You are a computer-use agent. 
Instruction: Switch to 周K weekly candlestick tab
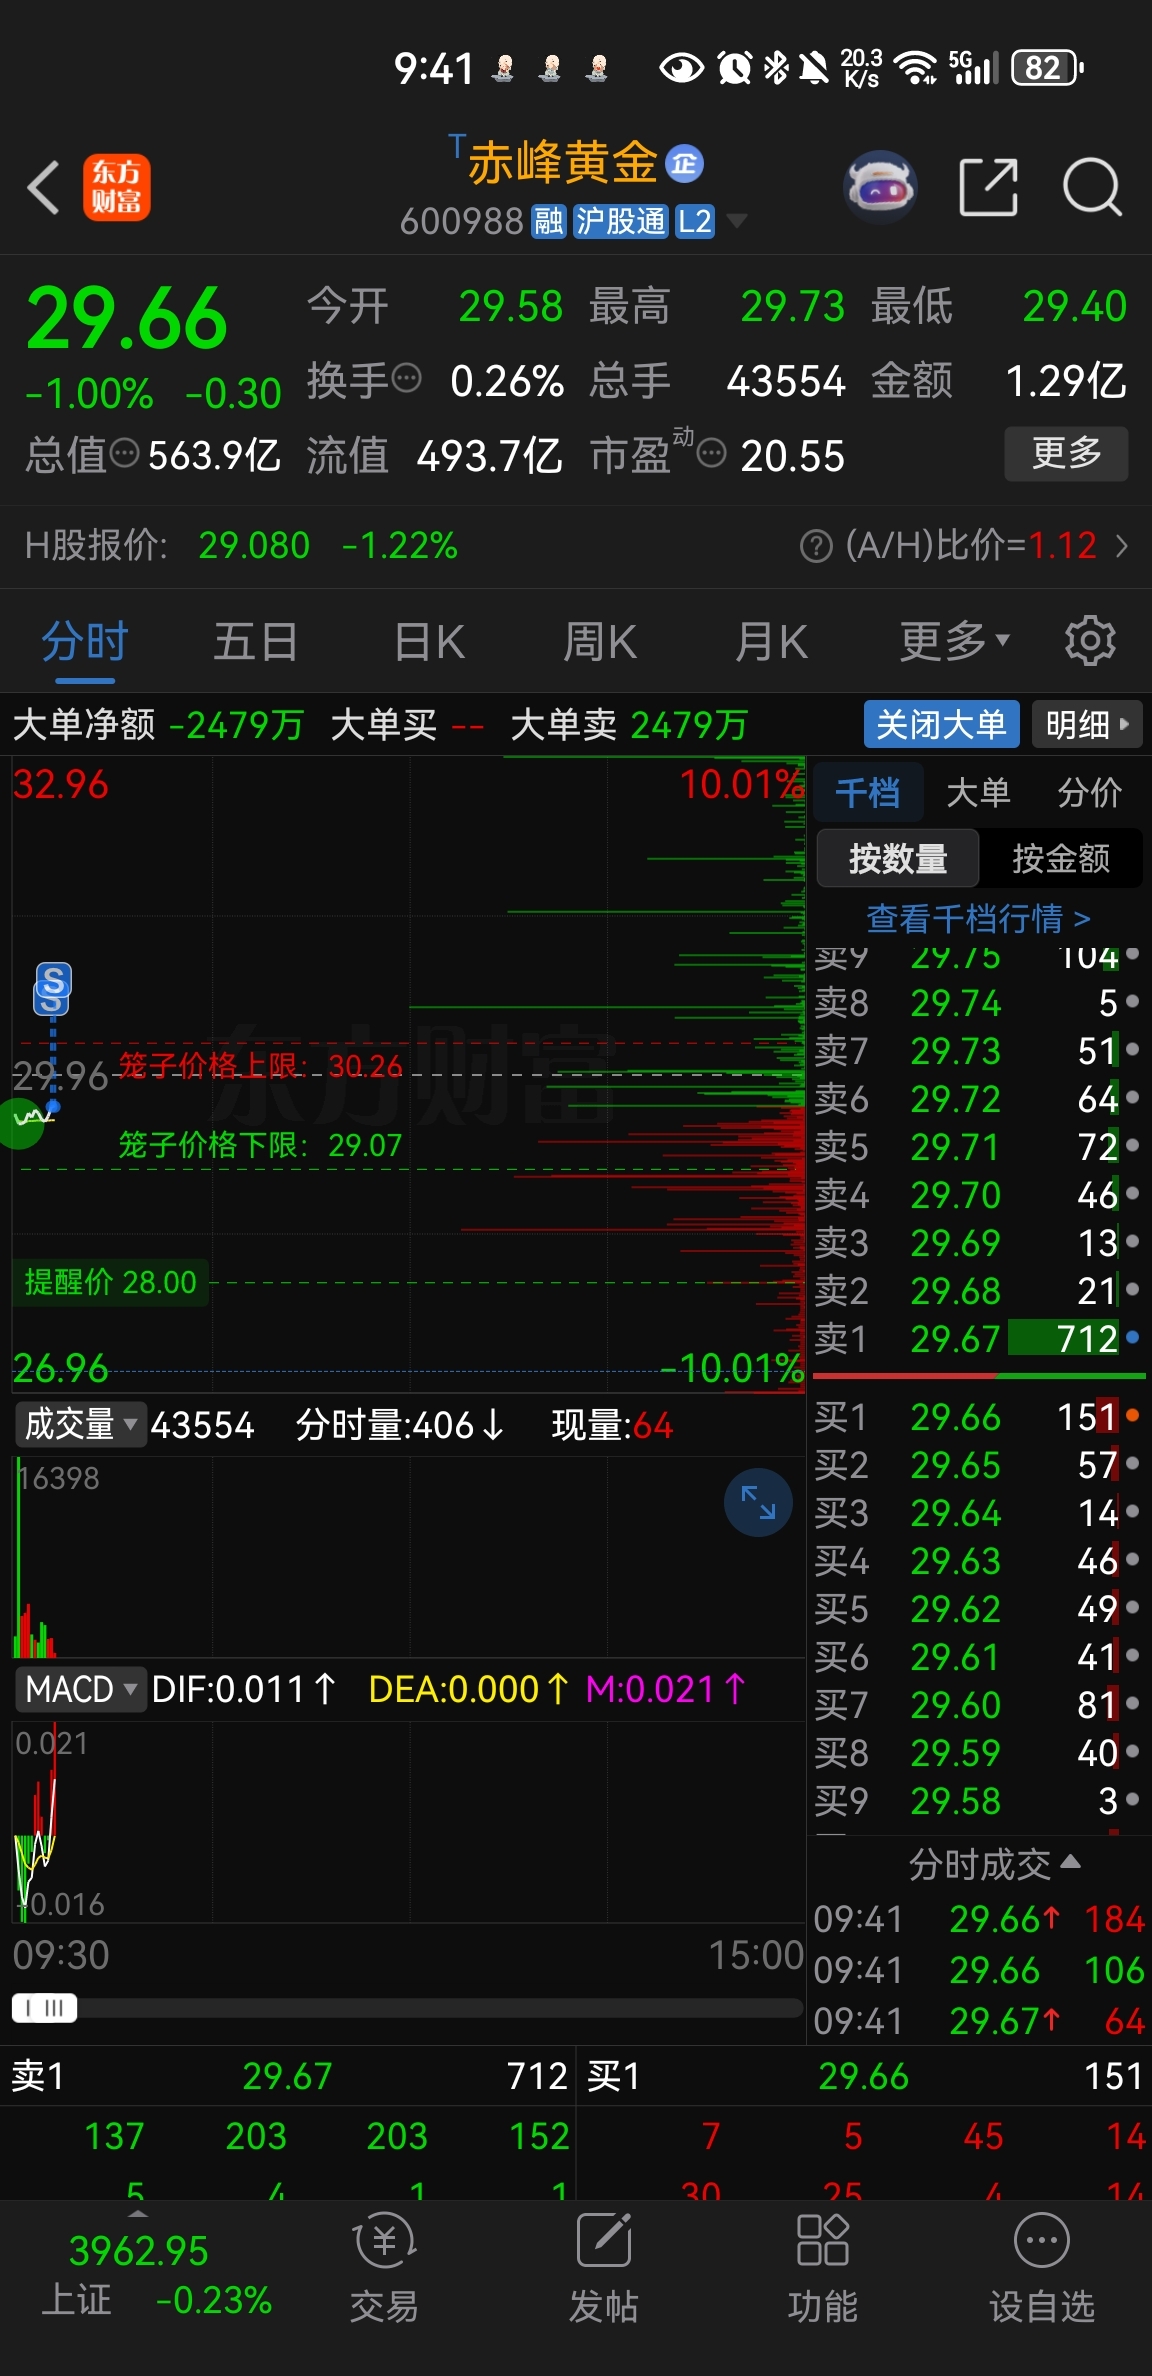[x=600, y=641]
